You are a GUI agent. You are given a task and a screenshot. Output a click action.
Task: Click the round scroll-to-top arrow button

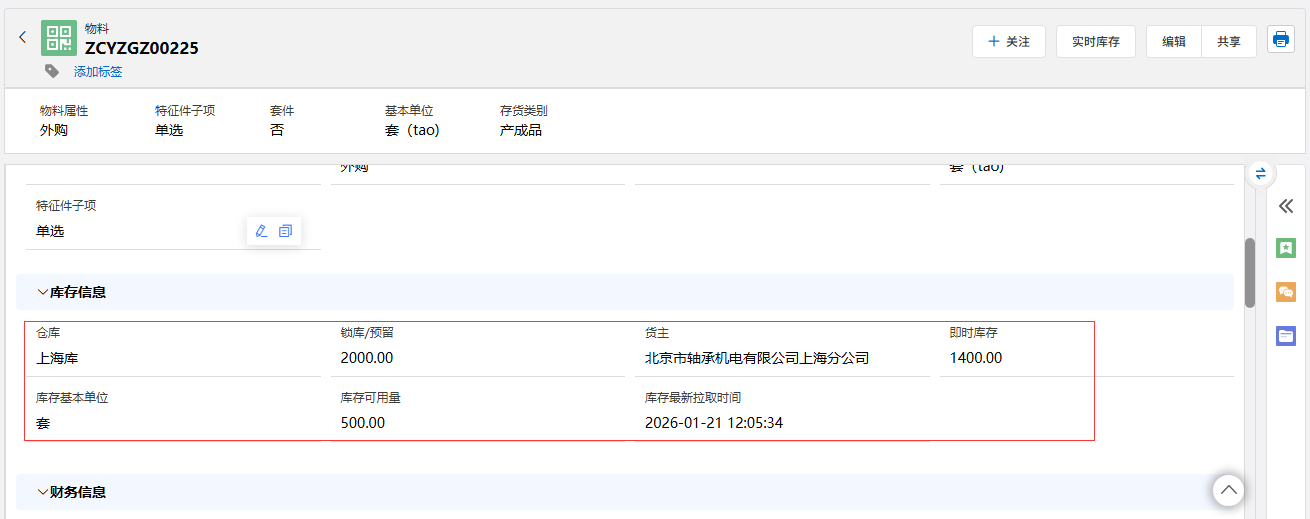1228,490
